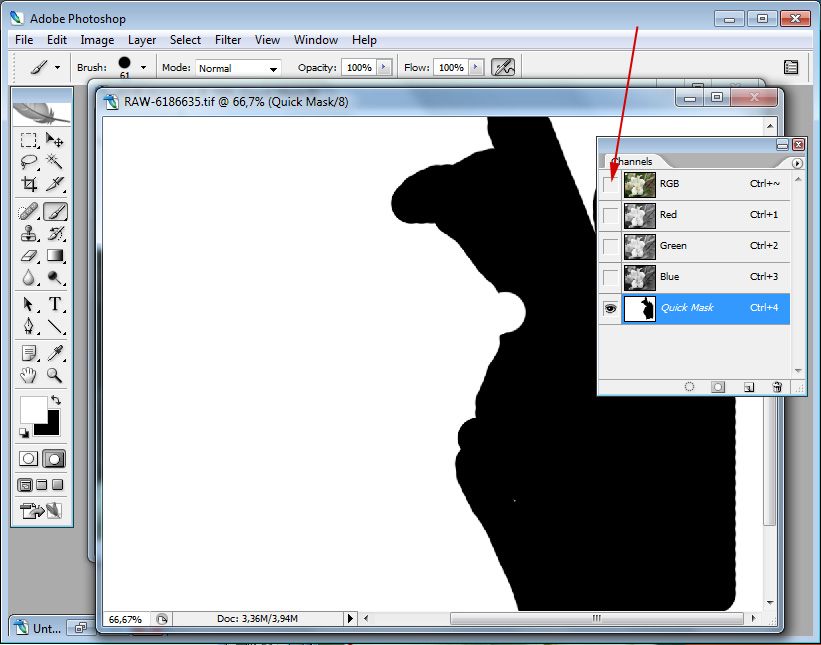Create new channel in Channels panel
Image resolution: width=821 pixels, height=645 pixels.
749,387
